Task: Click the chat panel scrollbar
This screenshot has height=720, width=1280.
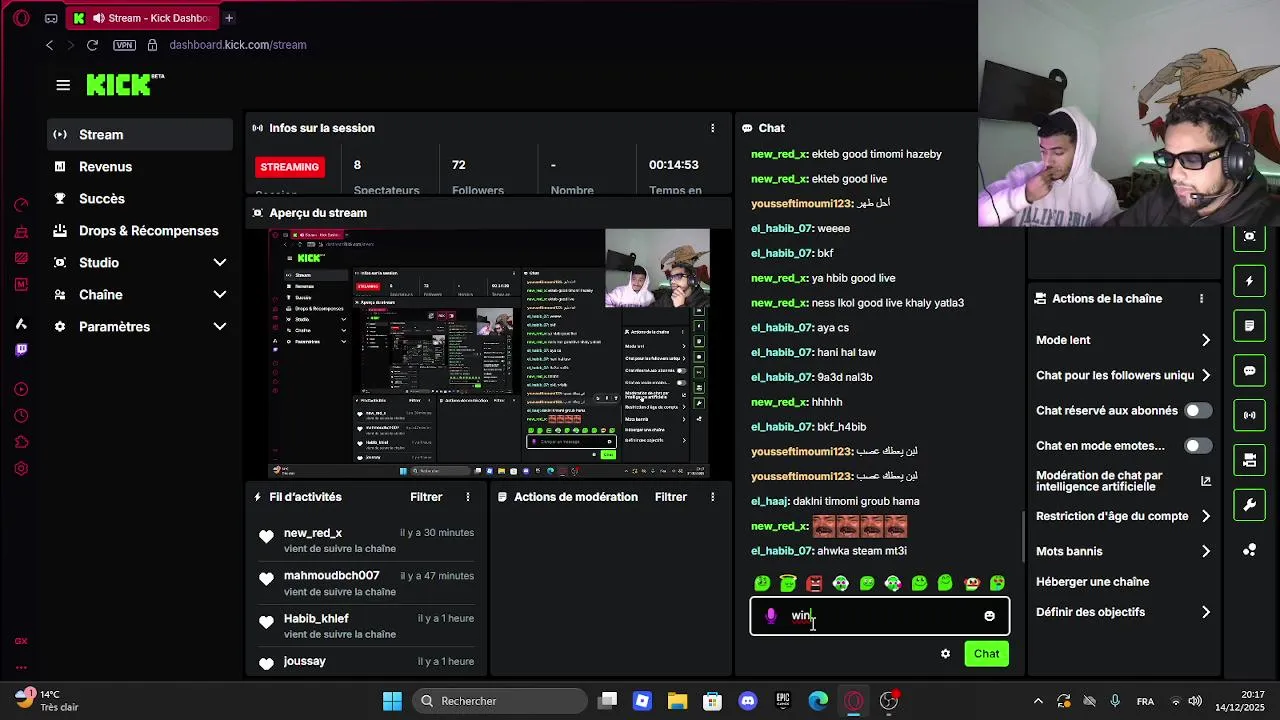Action: [1022, 535]
